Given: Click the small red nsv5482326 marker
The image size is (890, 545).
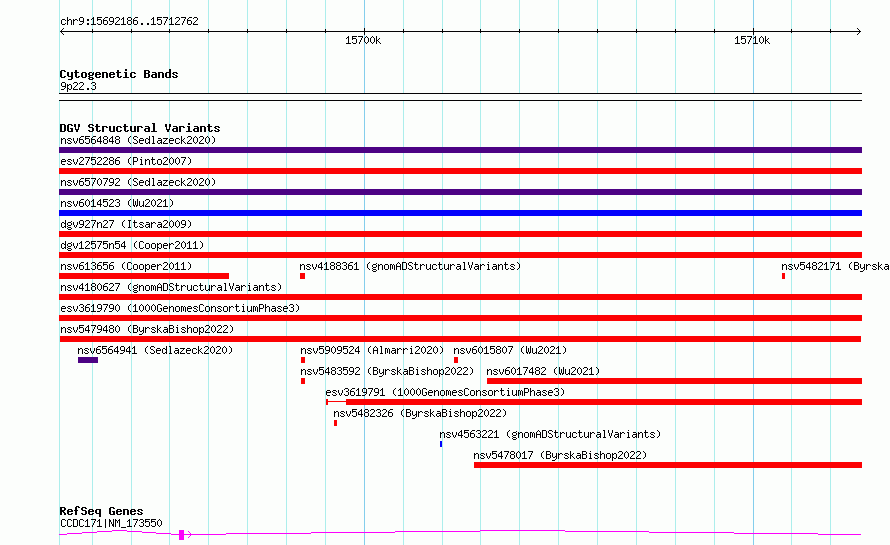Looking at the screenshot, I should pyautogui.click(x=335, y=423).
